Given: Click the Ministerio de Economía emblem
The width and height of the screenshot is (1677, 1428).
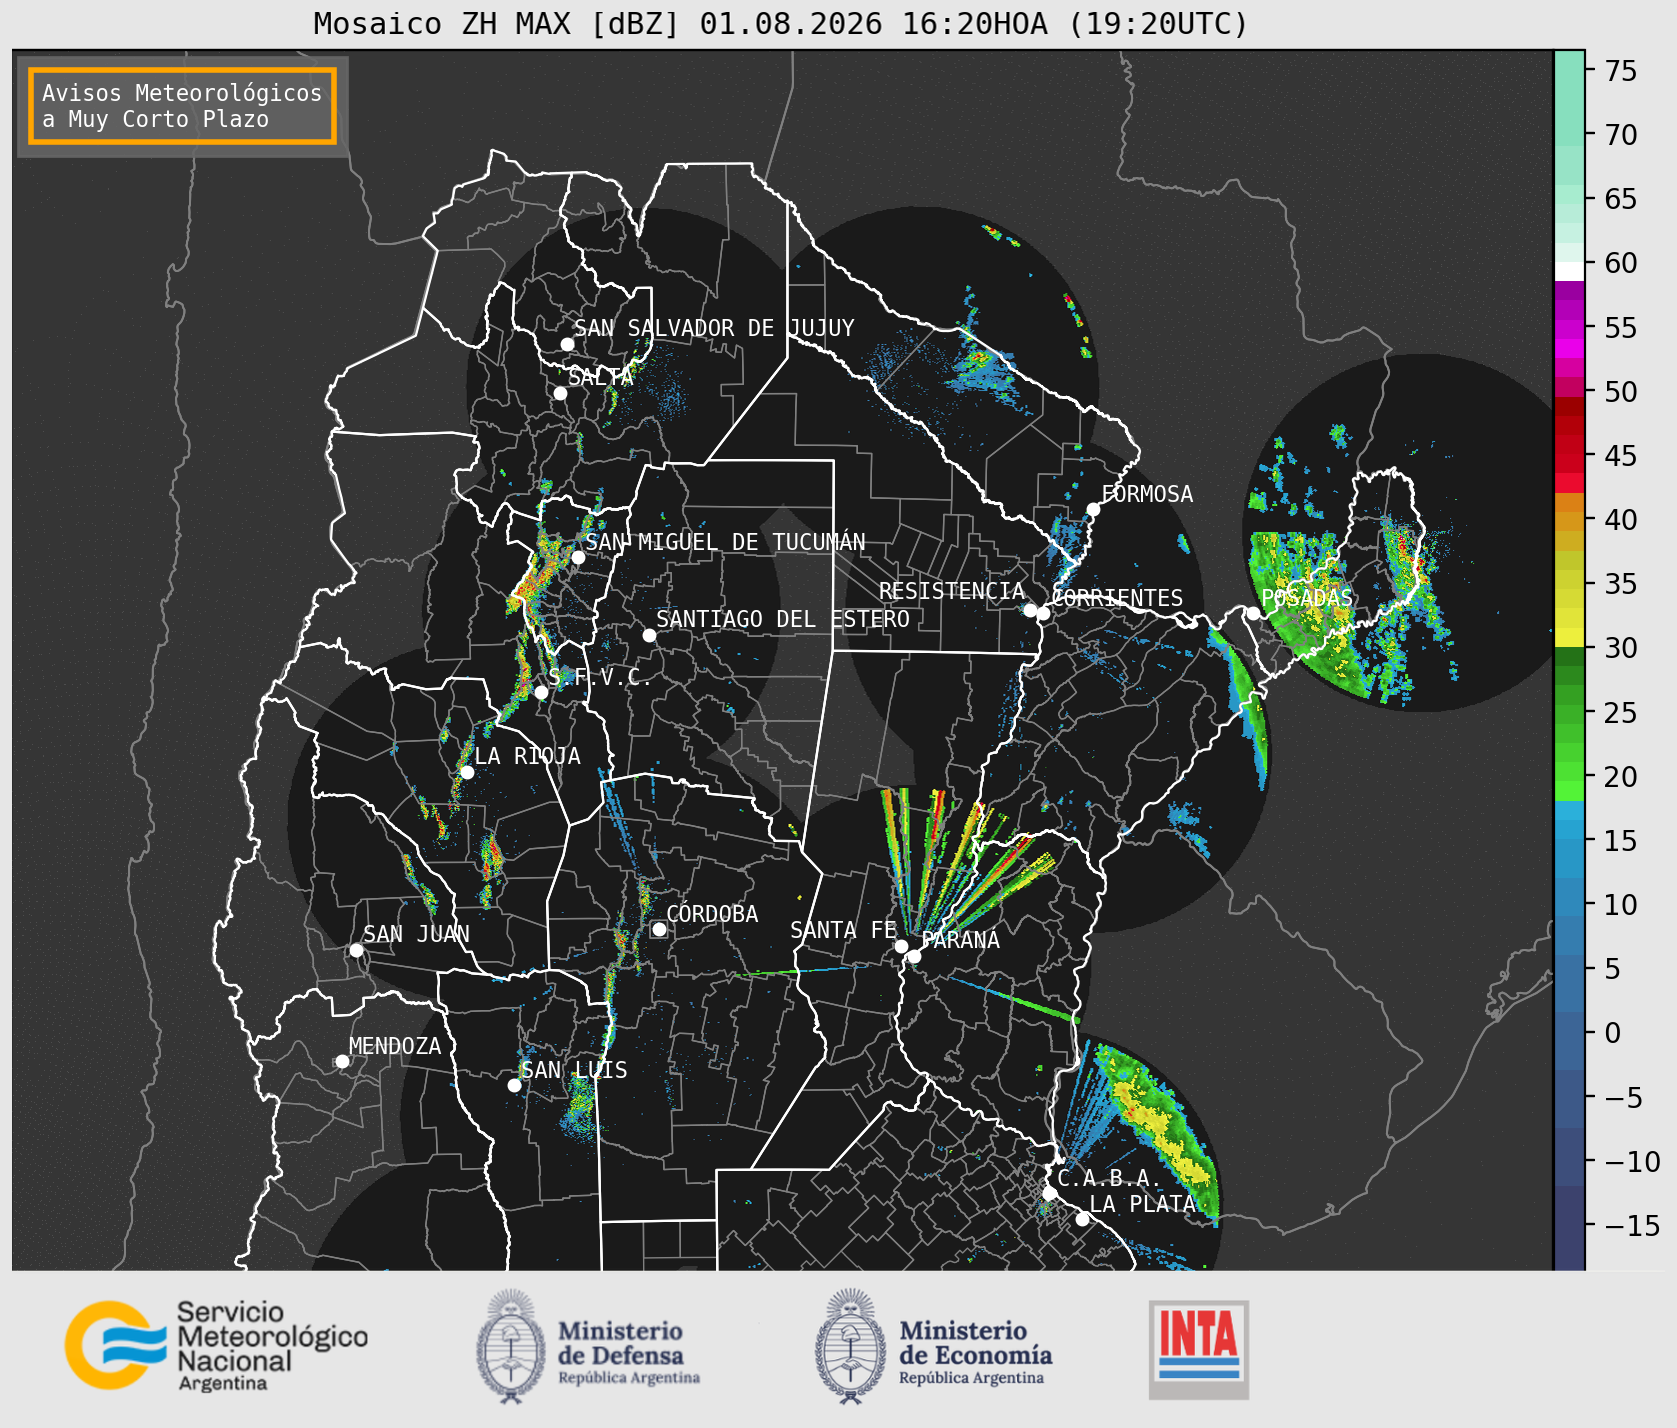Looking at the screenshot, I should (x=851, y=1347).
